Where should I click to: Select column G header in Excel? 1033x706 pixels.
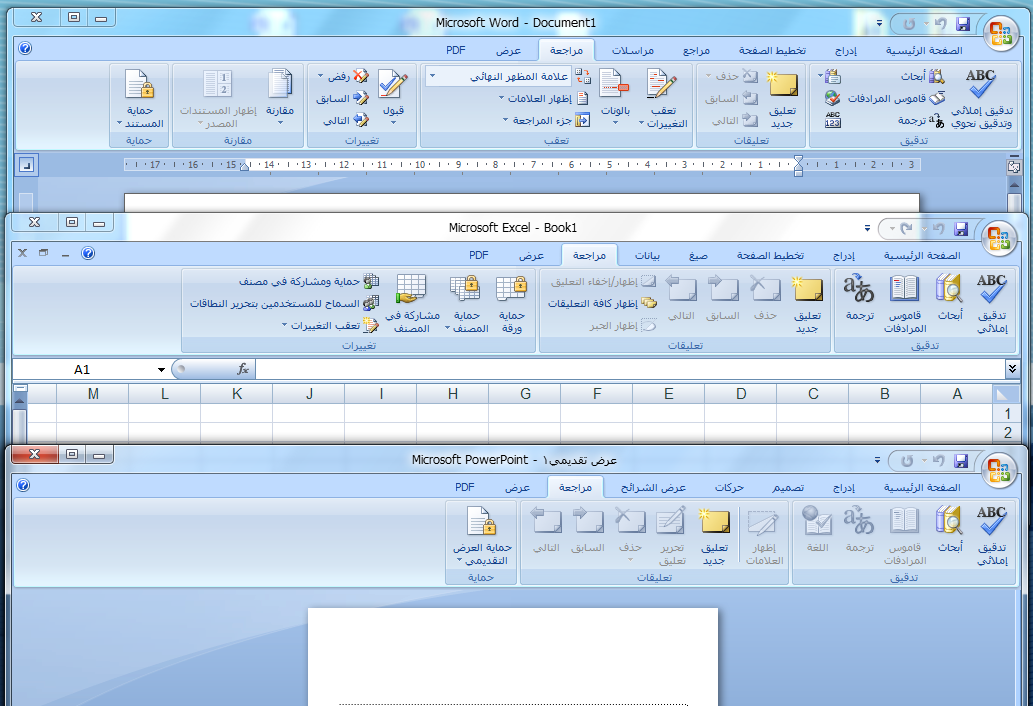coord(525,394)
